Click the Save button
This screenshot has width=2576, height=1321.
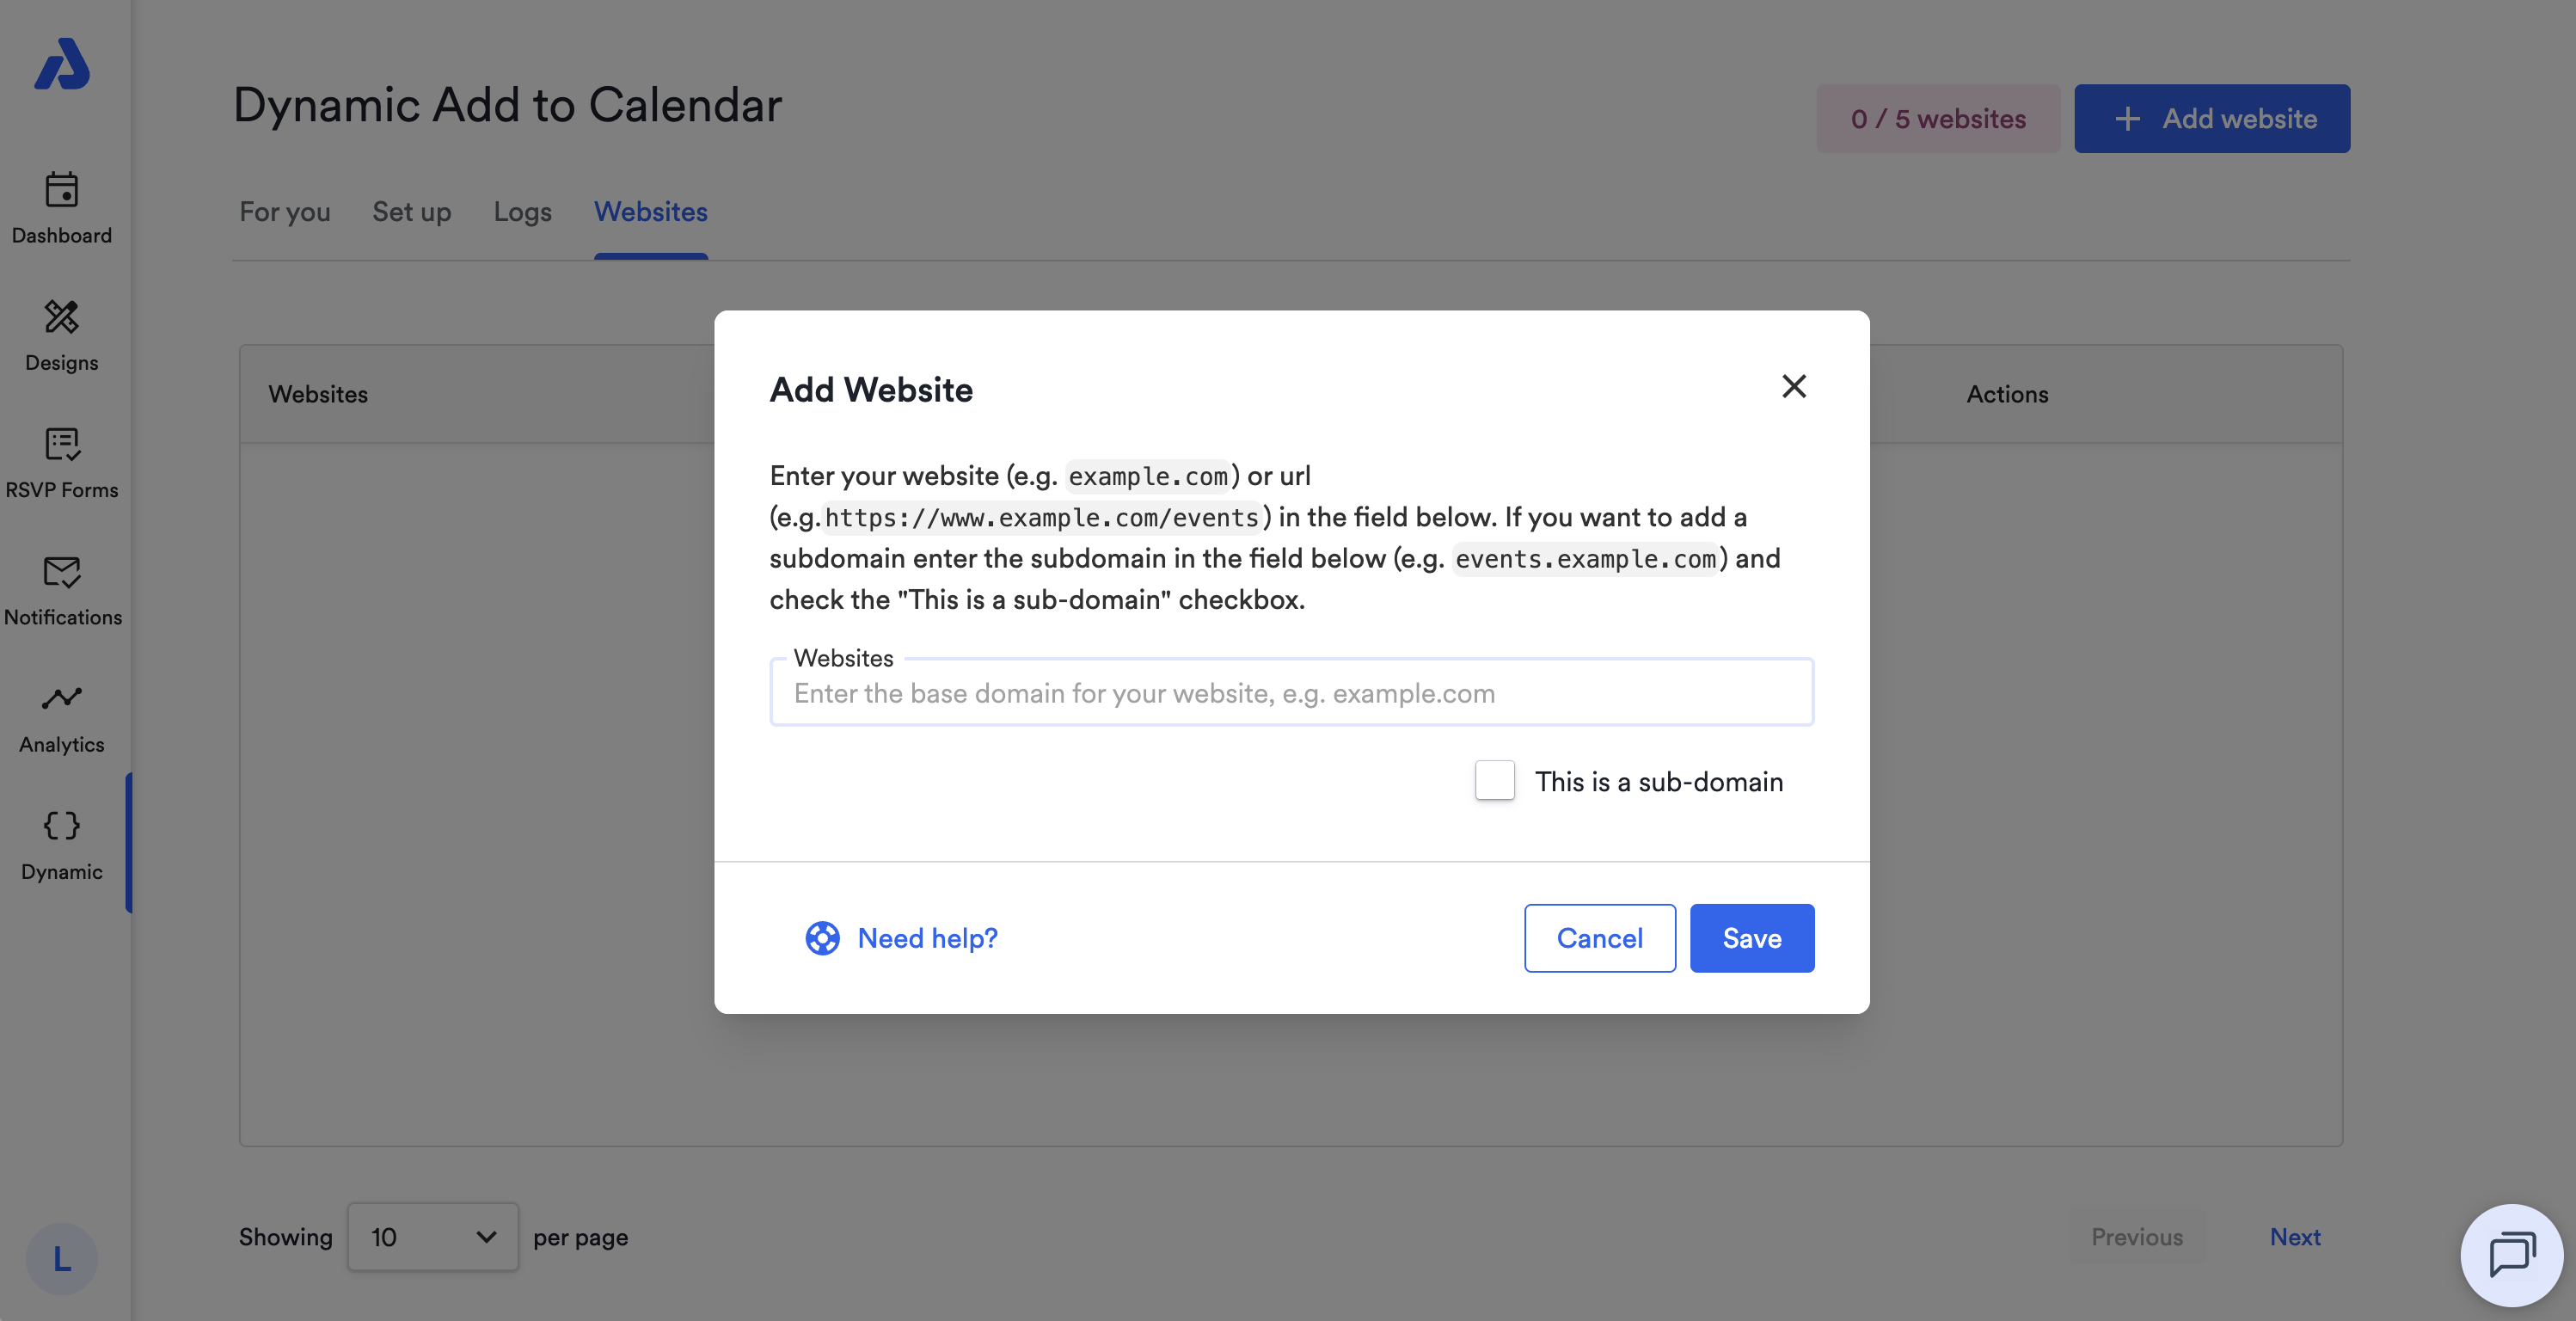1752,938
